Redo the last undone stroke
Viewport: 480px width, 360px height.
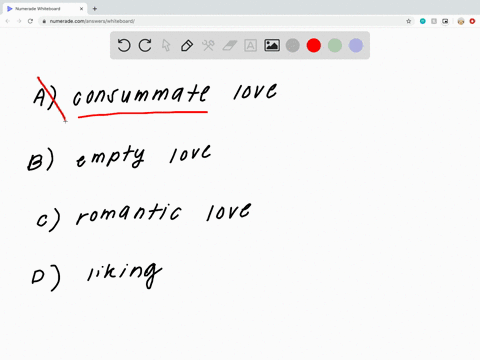click(x=145, y=45)
